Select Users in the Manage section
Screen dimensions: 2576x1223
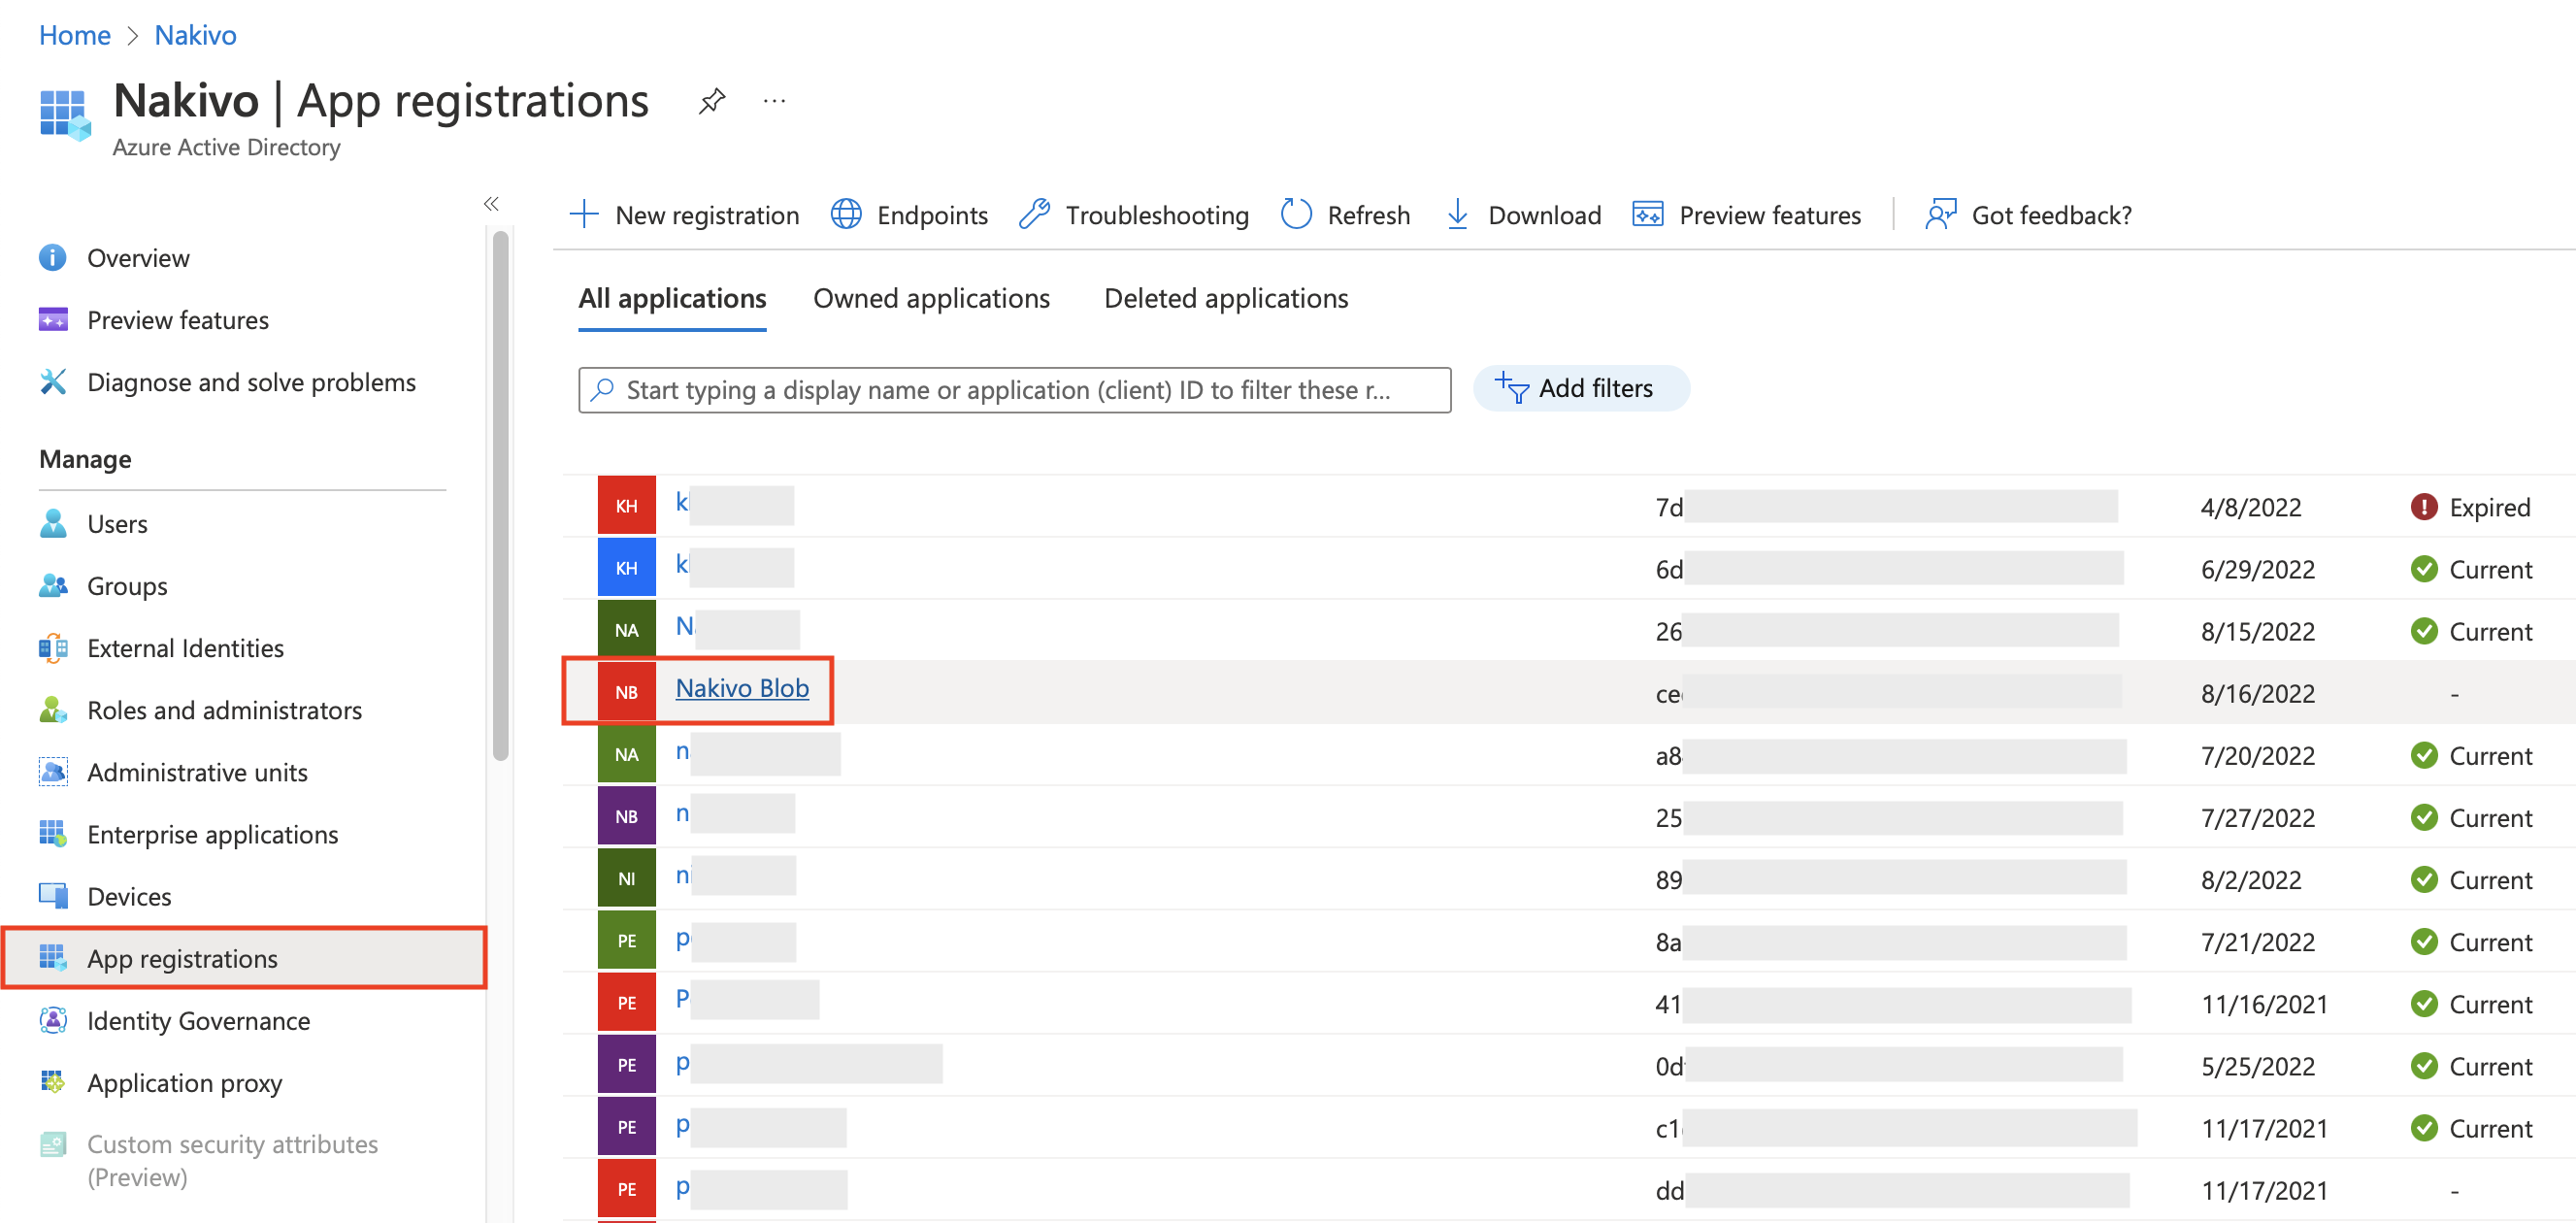pyautogui.click(x=117, y=524)
